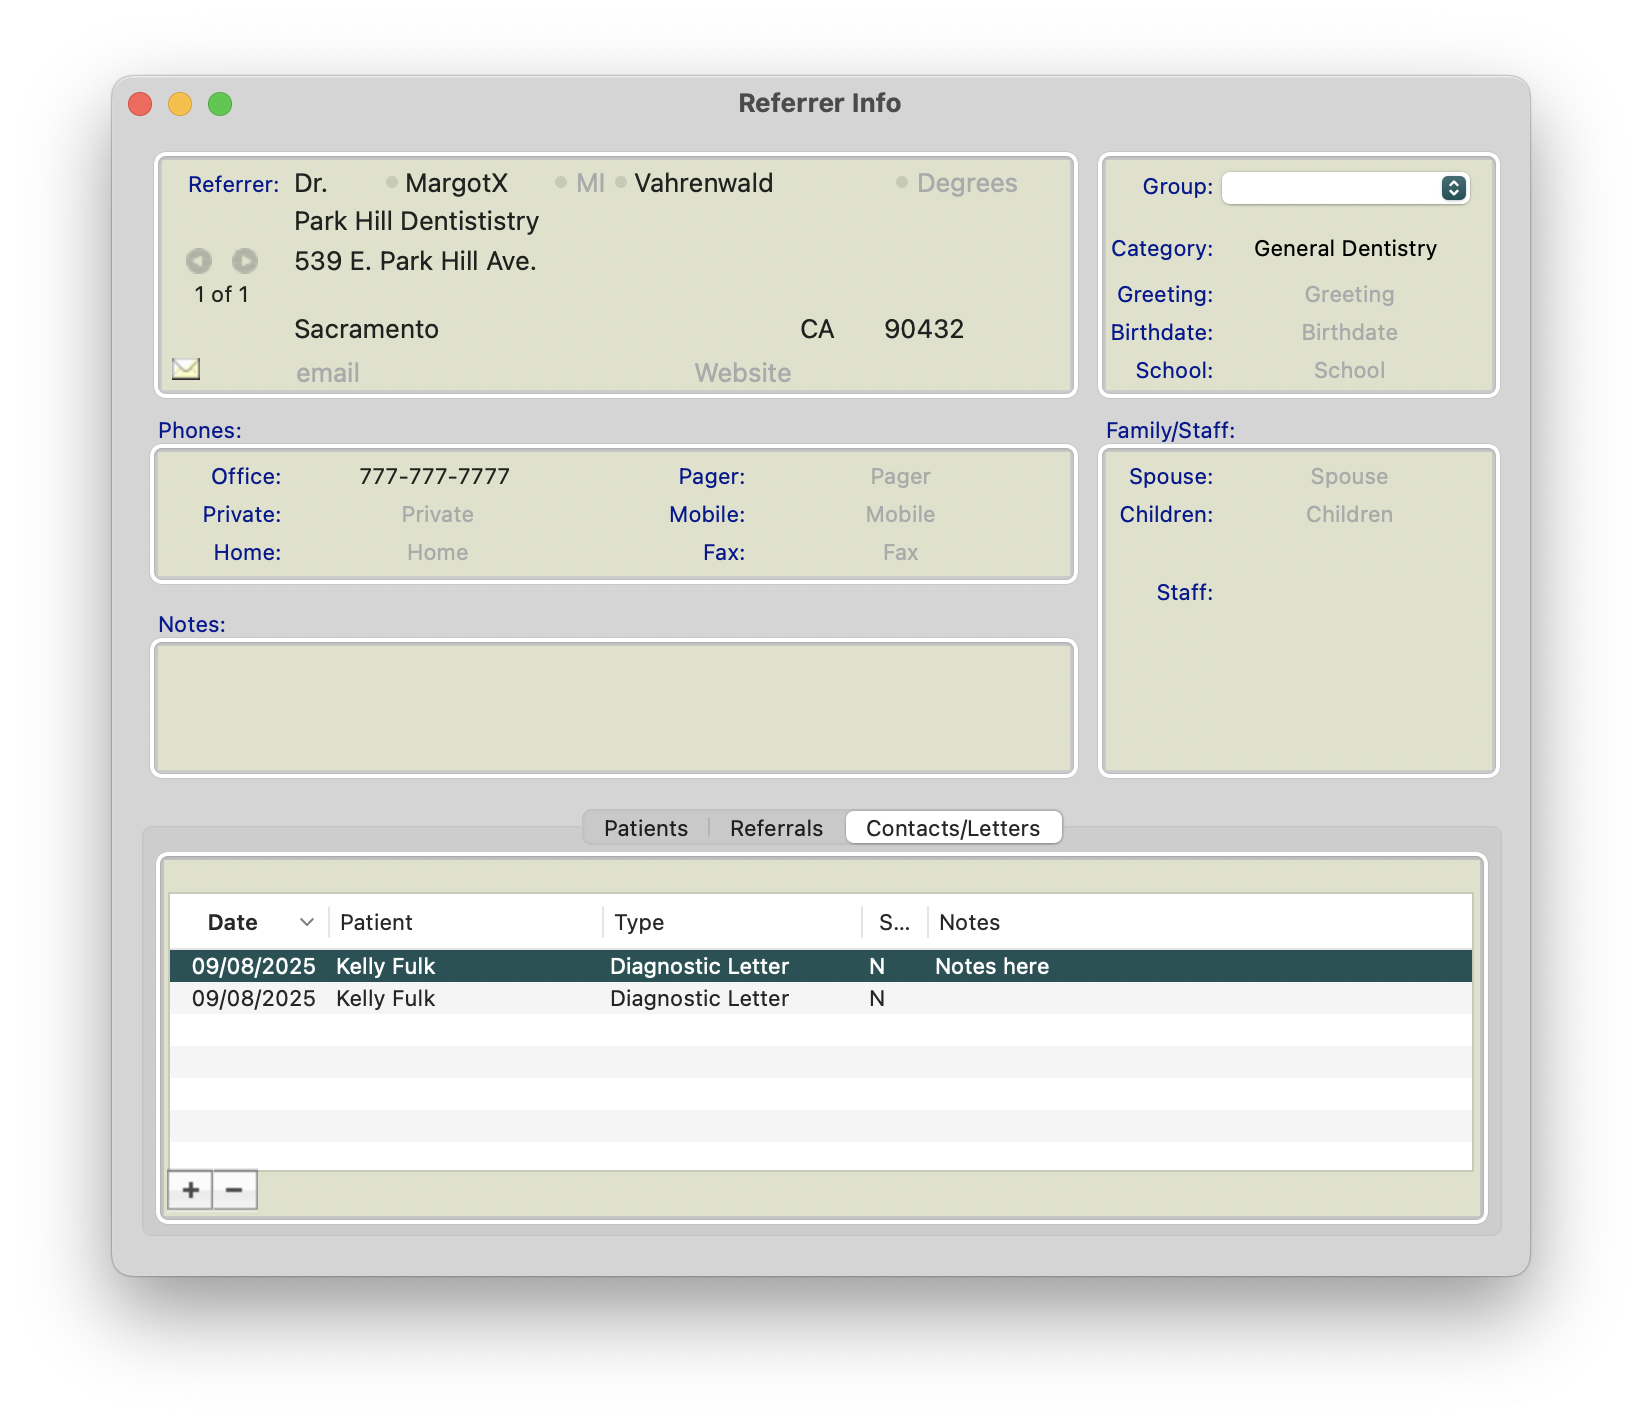This screenshot has width=1642, height=1424.
Task: Sort by the Date column chevron
Action: [x=307, y=922]
